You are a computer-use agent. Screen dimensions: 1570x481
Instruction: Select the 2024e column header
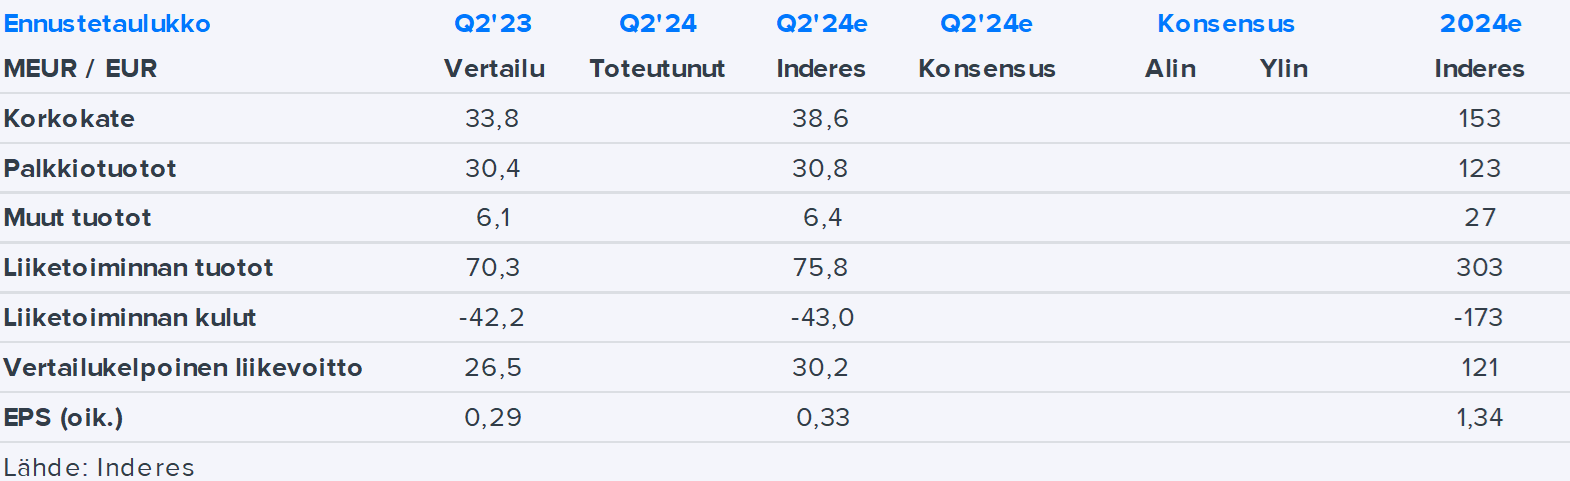1480,24
